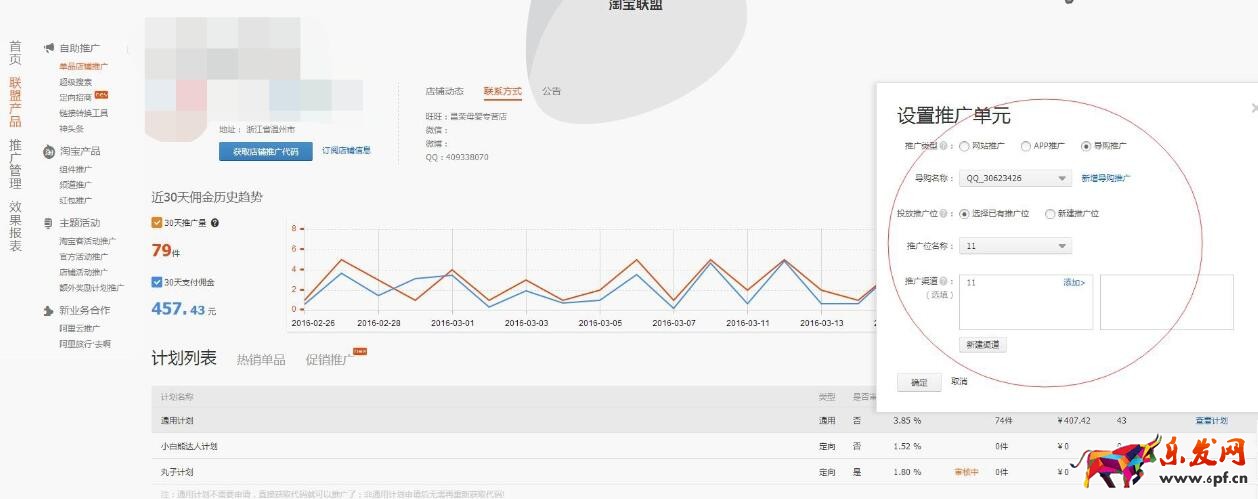Click the 新业务合作 puzzle icon
1258x499 pixels.
tap(48, 311)
